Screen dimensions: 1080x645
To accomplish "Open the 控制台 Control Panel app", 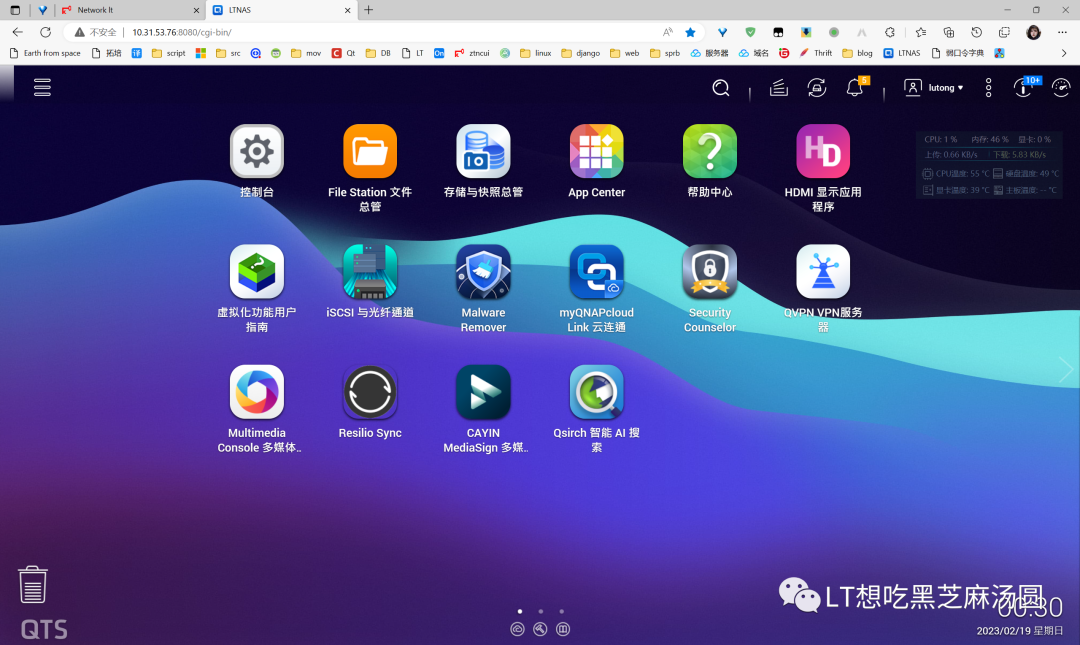I will pyautogui.click(x=256, y=151).
